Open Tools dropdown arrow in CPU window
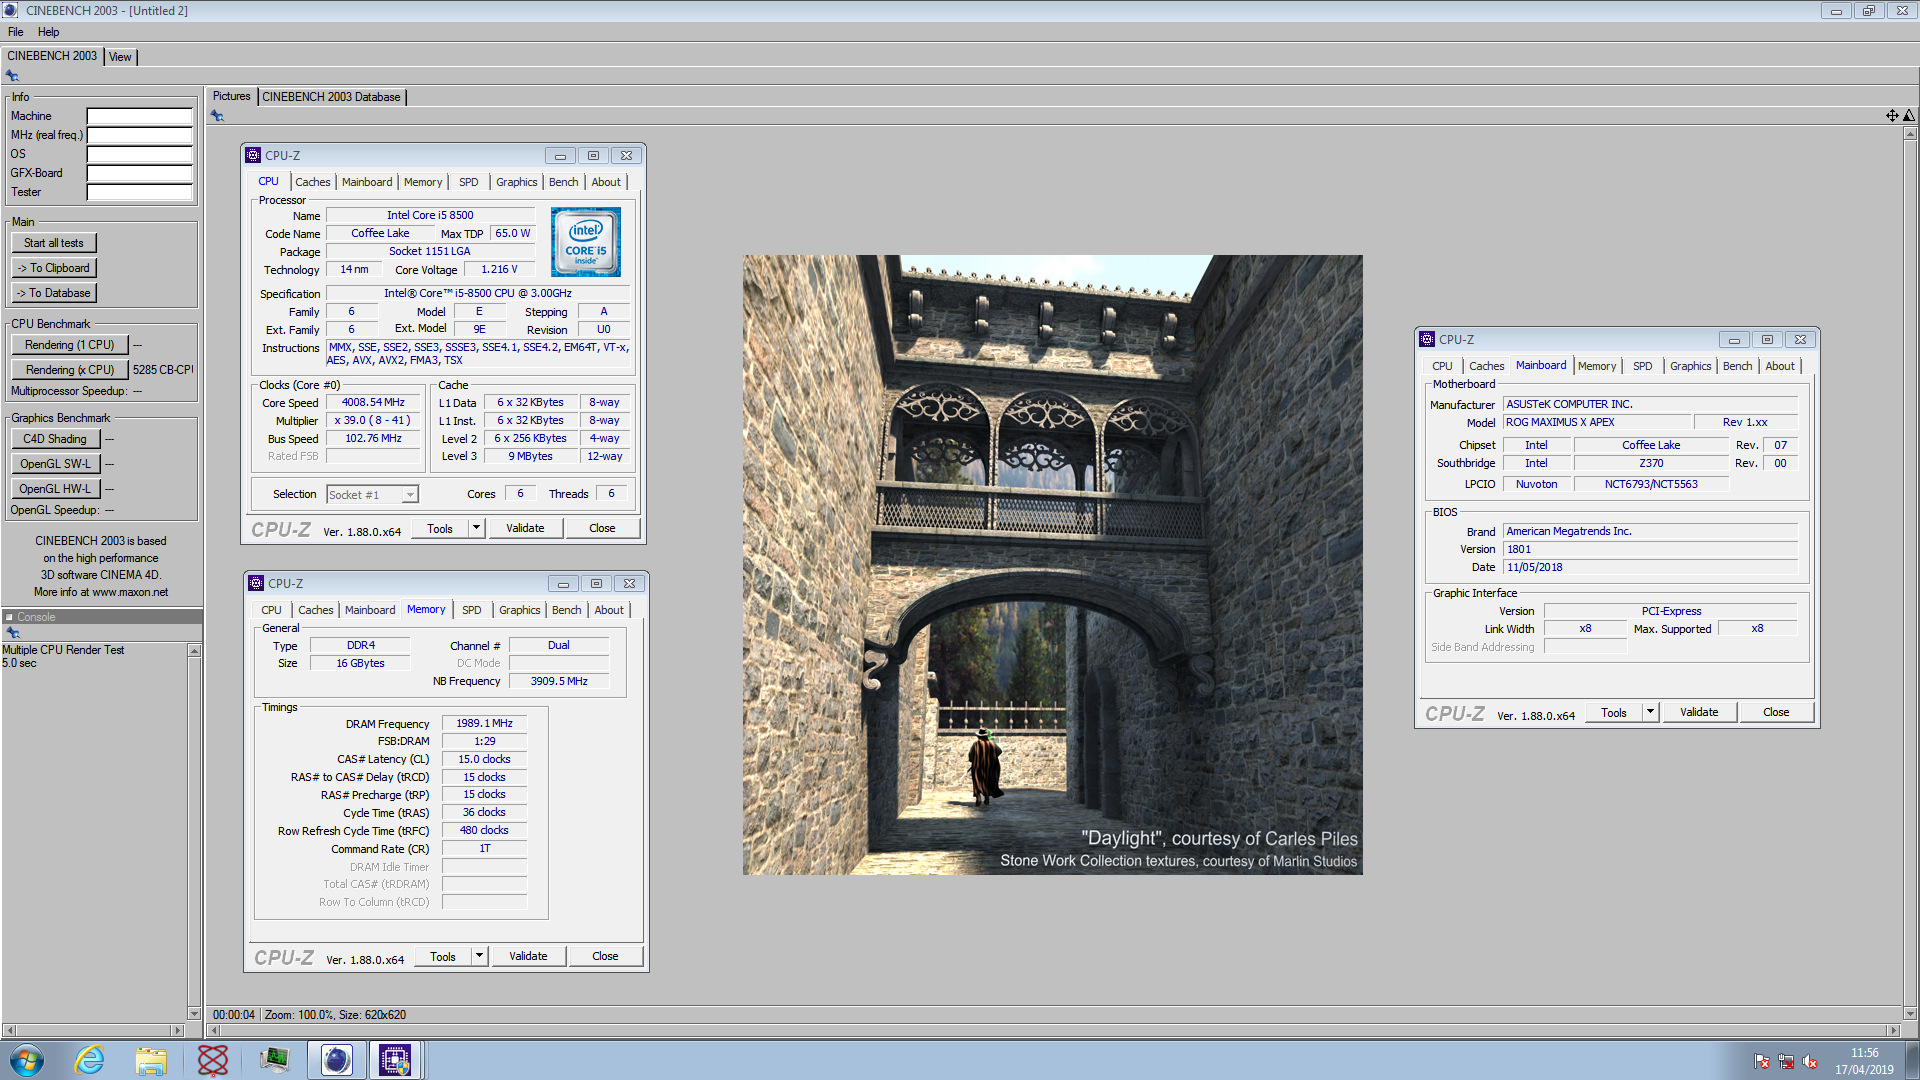Image resolution: width=1920 pixels, height=1080 pixels. click(x=477, y=528)
